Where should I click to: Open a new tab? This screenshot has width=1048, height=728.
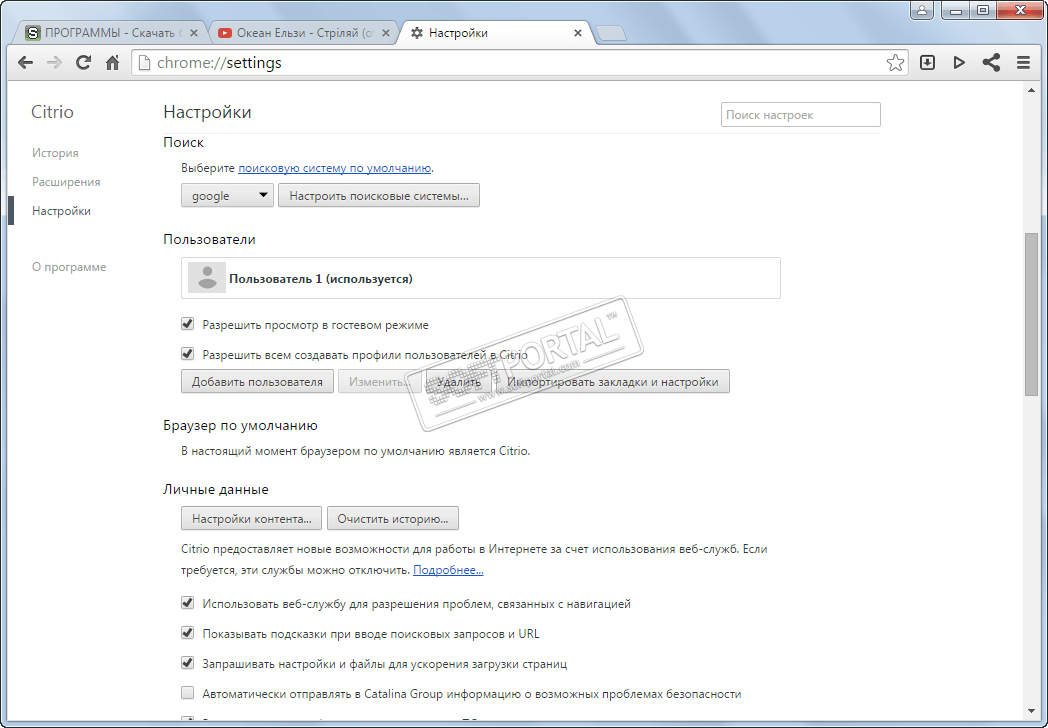click(x=610, y=33)
